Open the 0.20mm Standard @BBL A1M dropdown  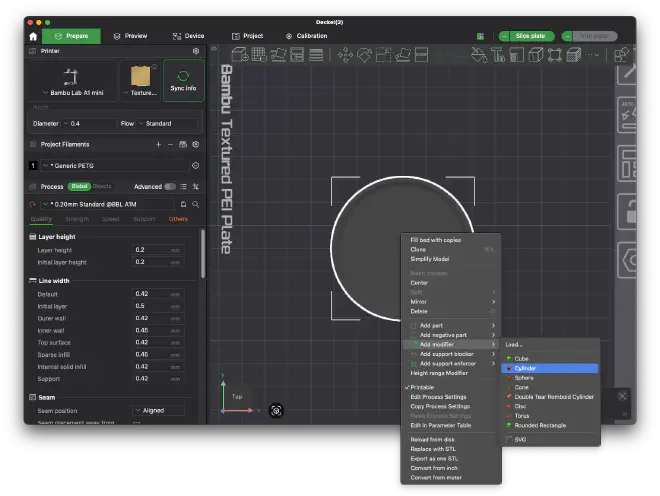pyautogui.click(x=107, y=204)
